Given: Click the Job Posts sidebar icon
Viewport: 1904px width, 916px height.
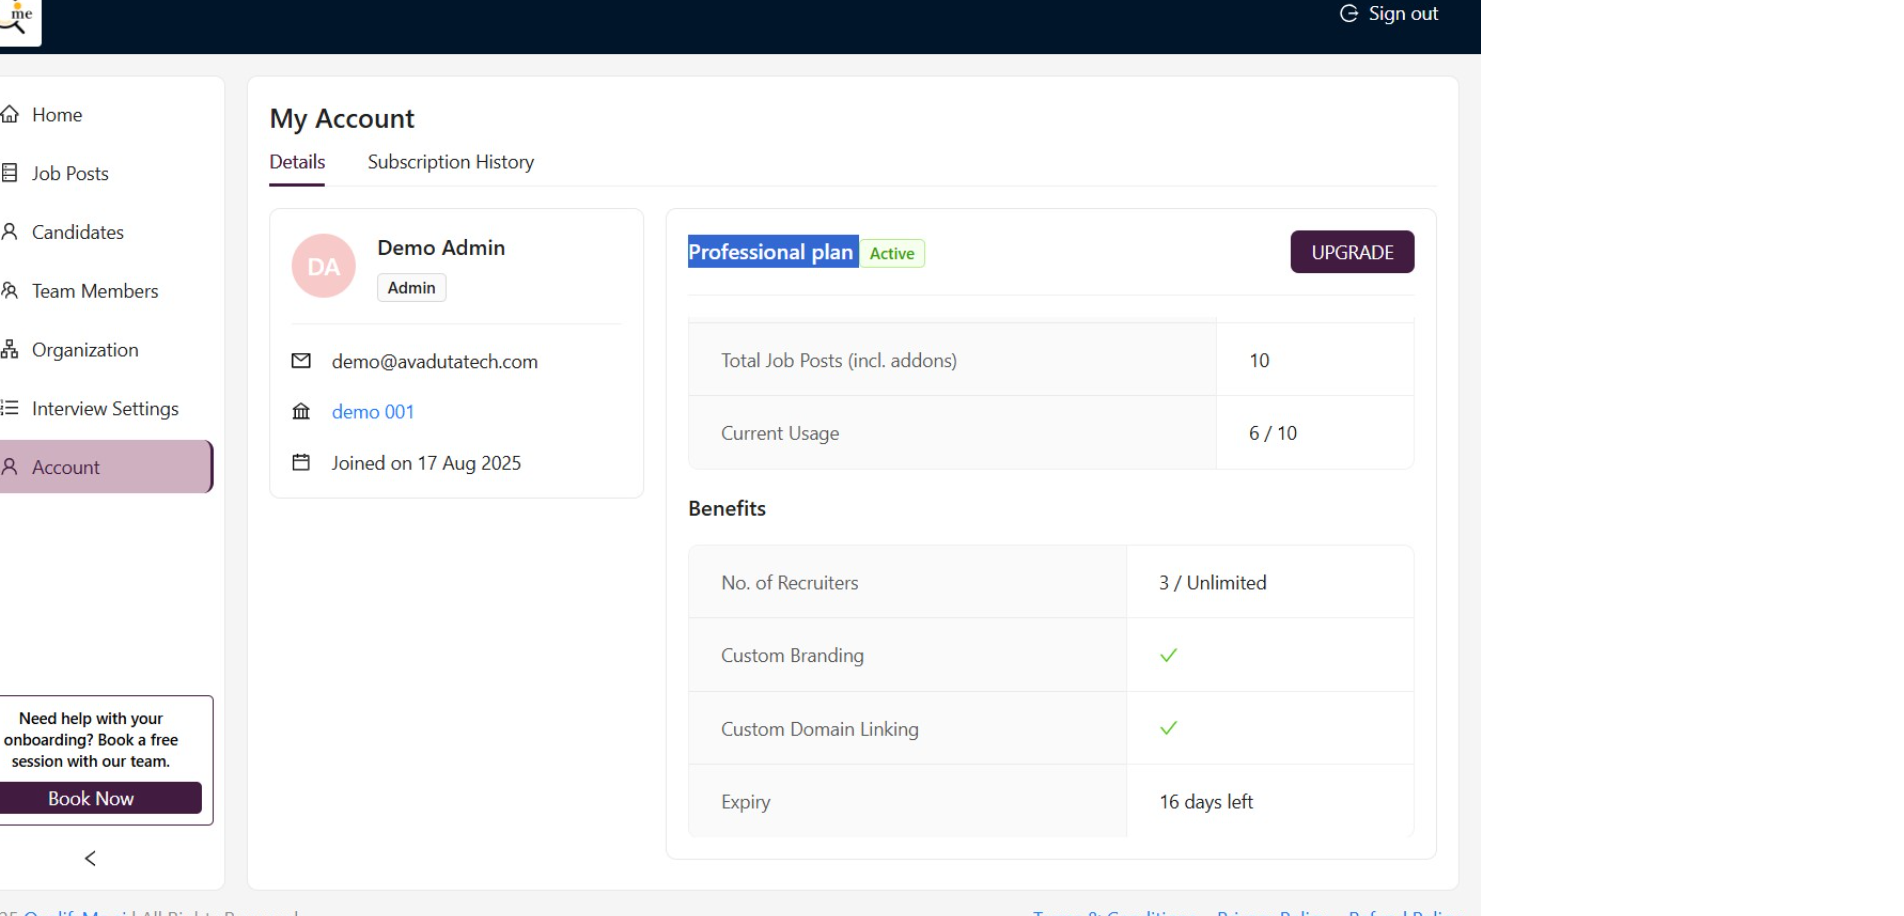Looking at the screenshot, I should [10, 173].
